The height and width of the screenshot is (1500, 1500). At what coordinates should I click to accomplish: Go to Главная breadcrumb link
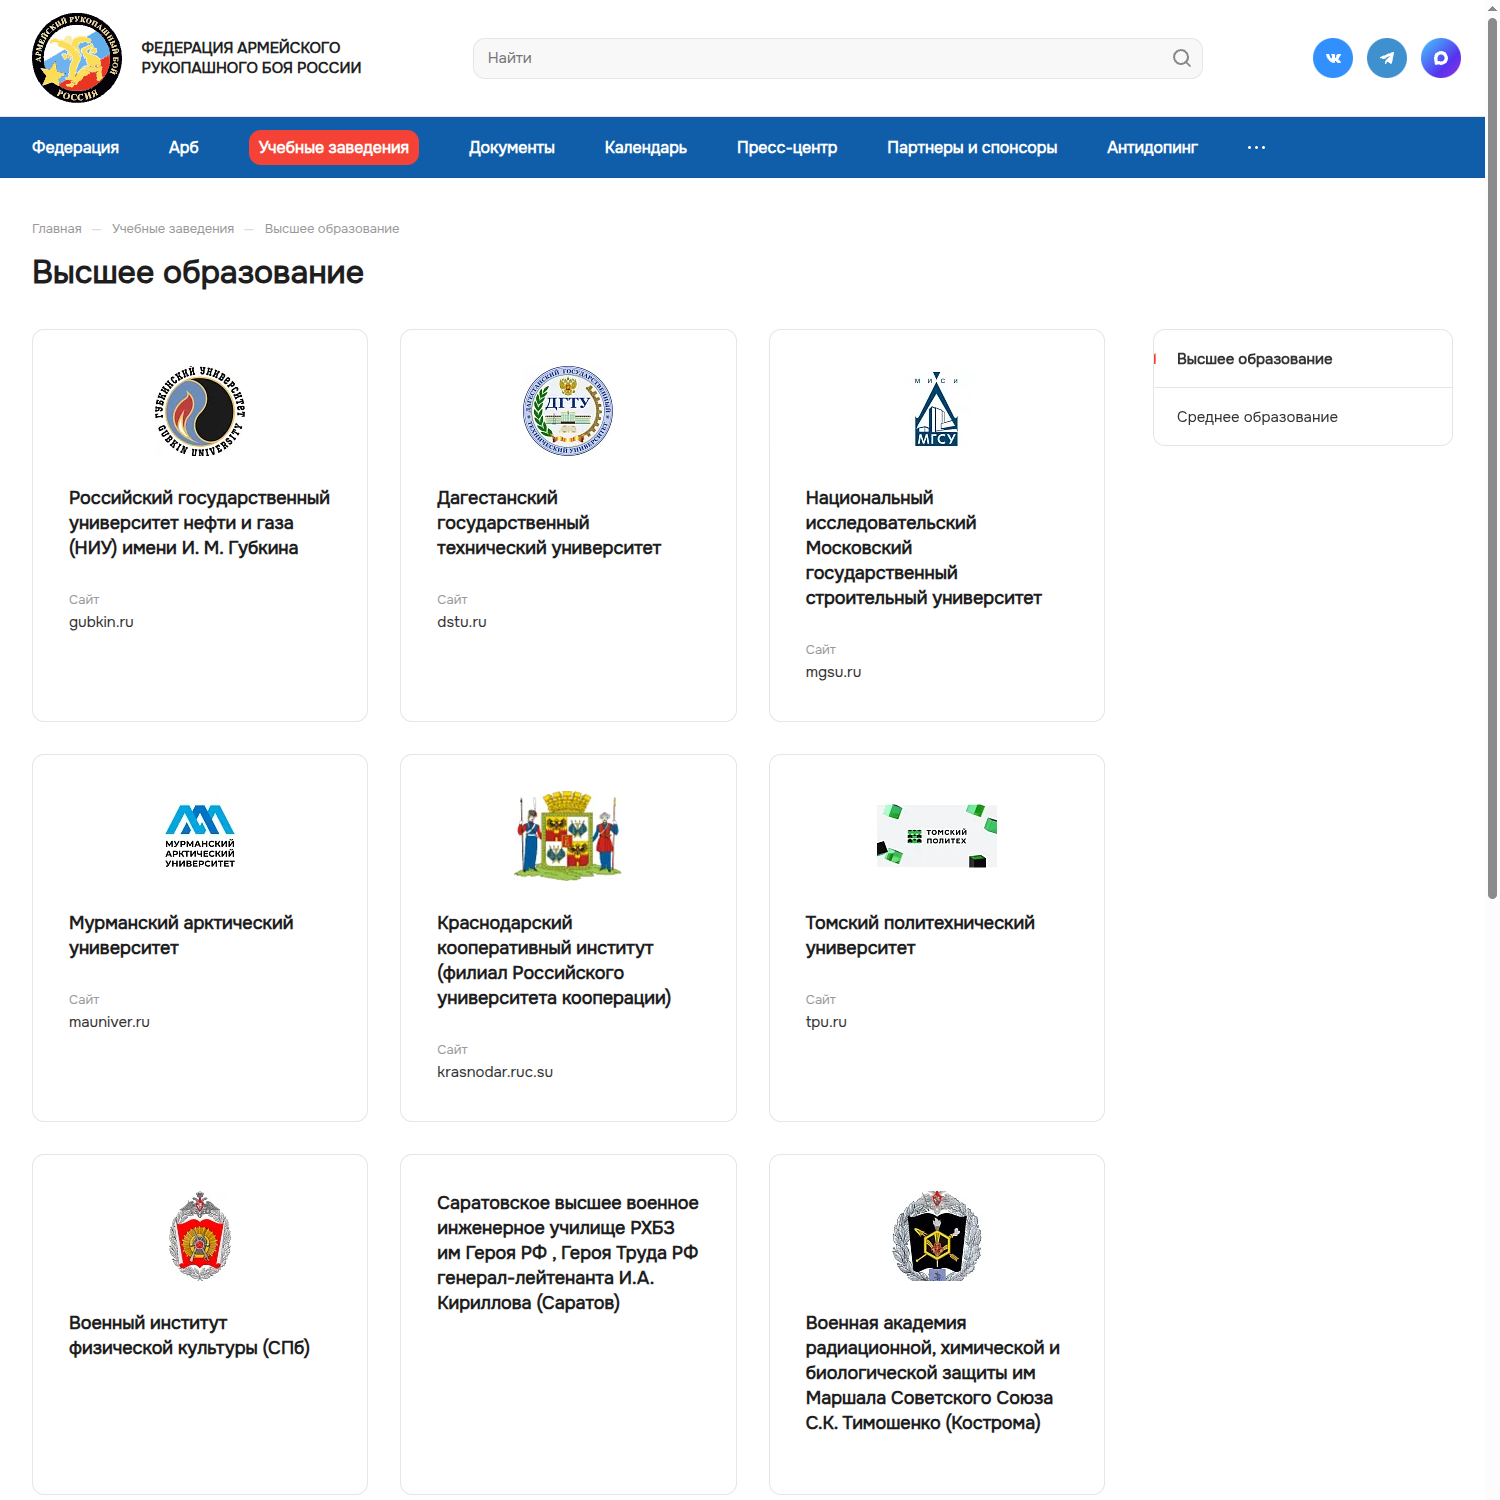point(57,229)
